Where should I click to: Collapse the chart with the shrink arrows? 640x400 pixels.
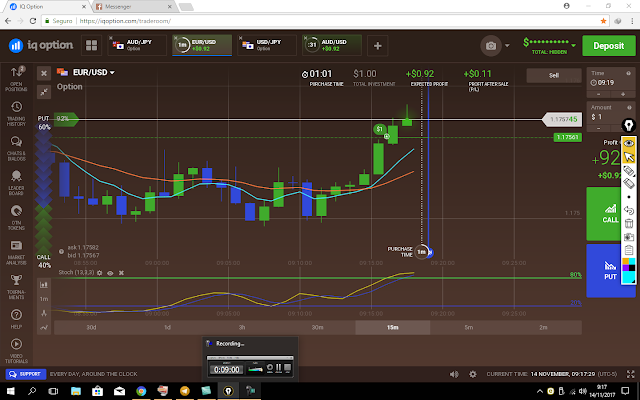[x=44, y=92]
